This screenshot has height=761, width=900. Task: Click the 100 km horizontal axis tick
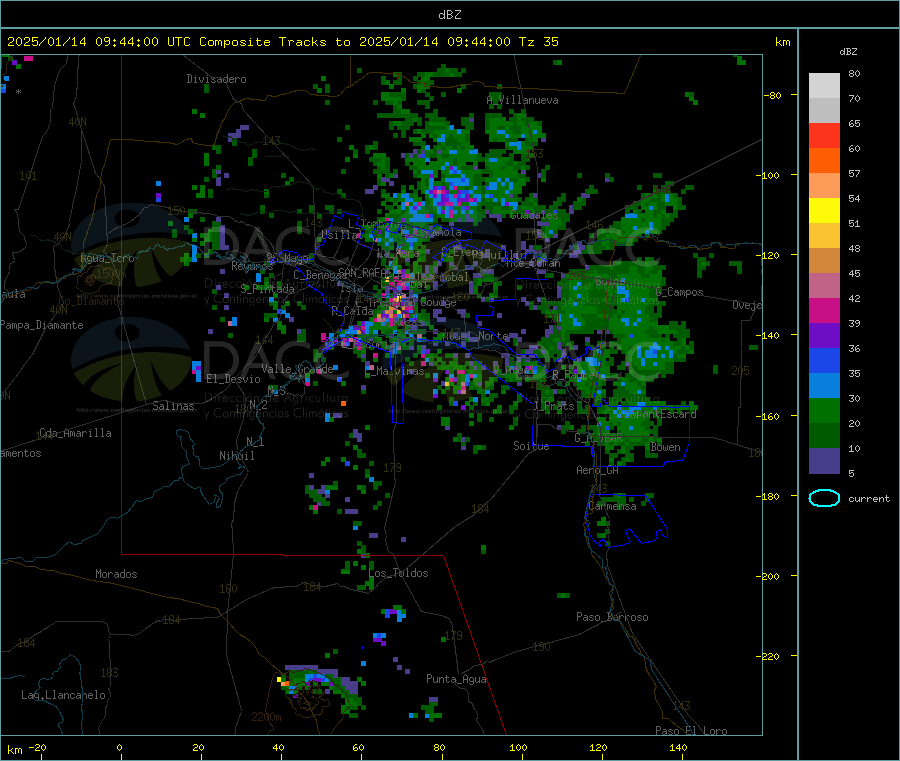[x=518, y=747]
